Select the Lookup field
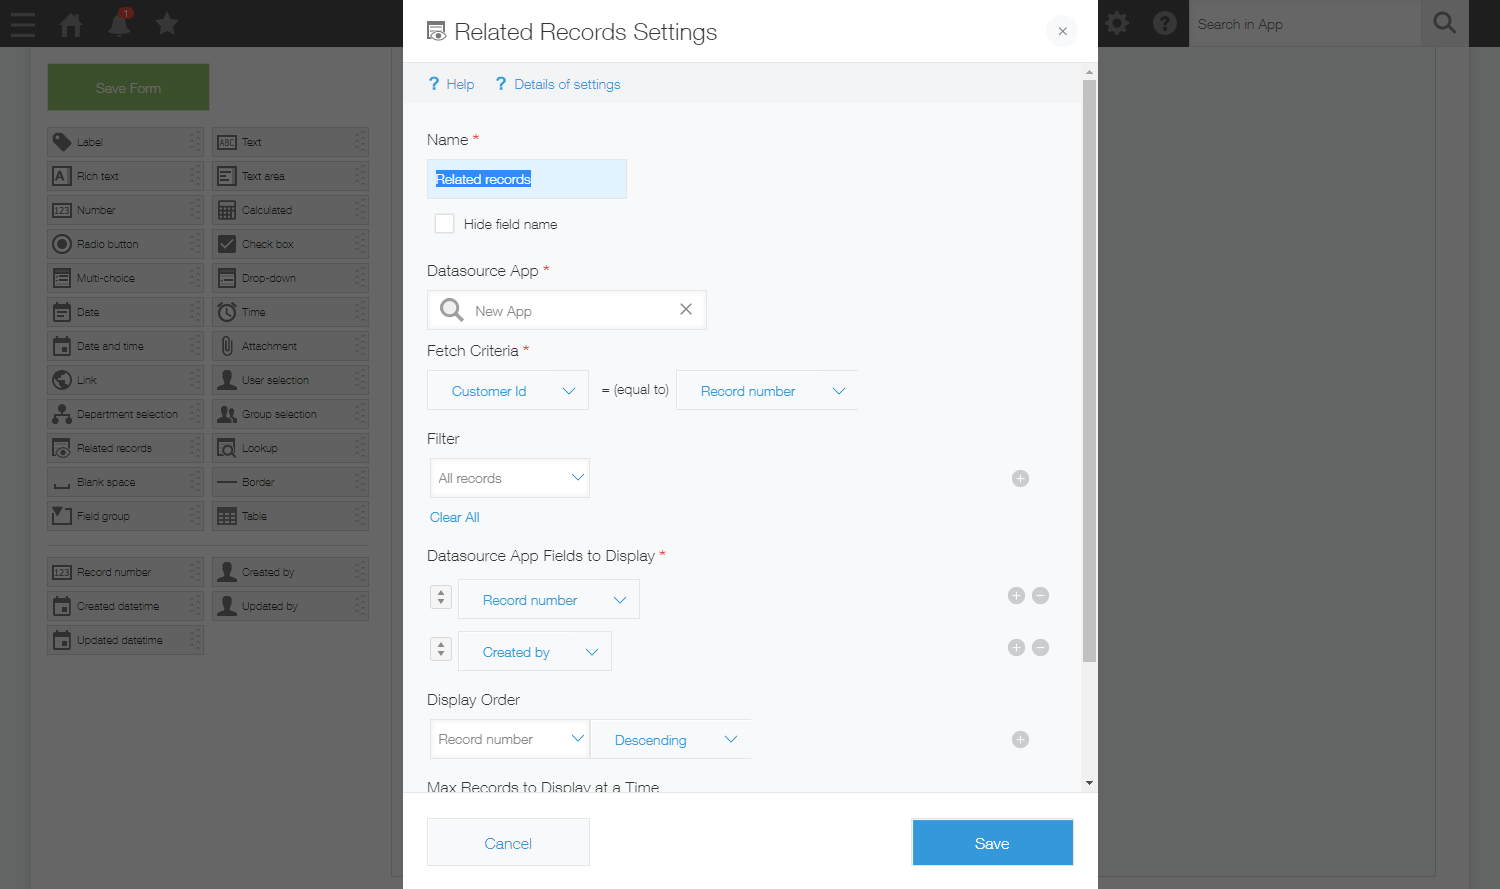 pos(290,448)
